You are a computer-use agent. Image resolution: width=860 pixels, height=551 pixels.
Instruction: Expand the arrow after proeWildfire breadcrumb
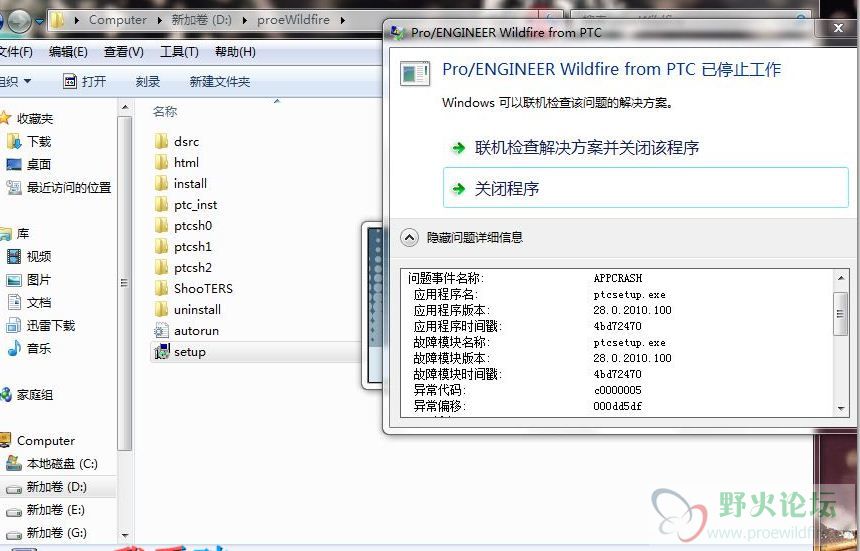[x=343, y=20]
